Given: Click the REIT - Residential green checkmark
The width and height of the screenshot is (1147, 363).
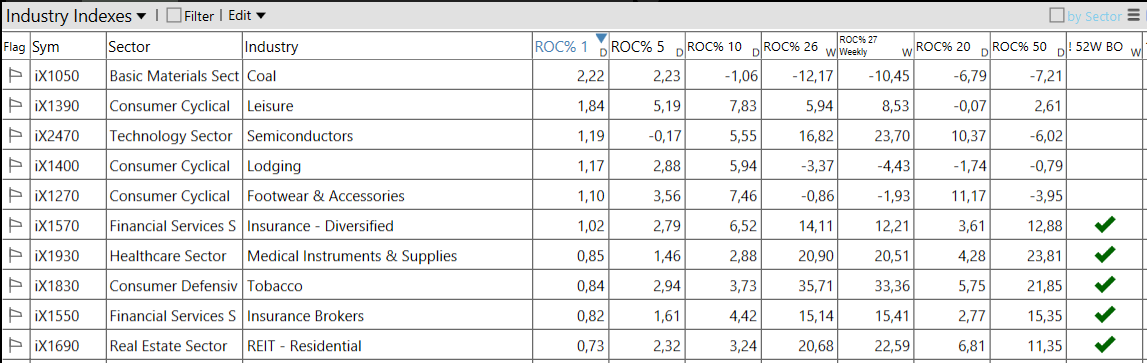Looking at the screenshot, I should 1105,344.
